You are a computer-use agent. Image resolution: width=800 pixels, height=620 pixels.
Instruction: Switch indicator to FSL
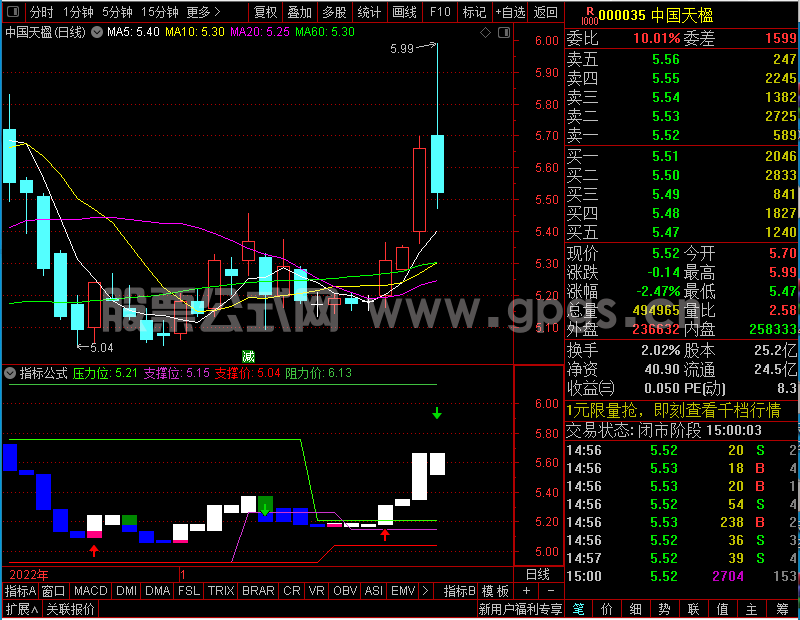point(189,591)
